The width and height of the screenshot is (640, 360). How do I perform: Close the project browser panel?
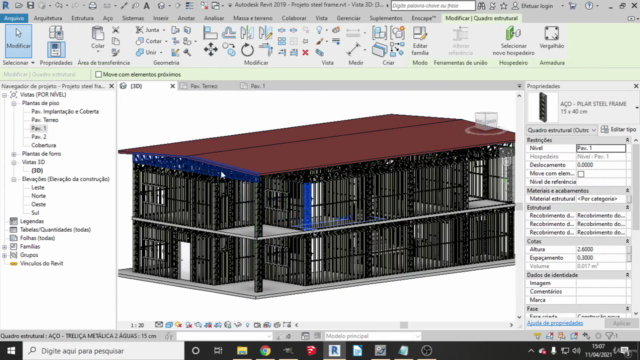pos(111,86)
